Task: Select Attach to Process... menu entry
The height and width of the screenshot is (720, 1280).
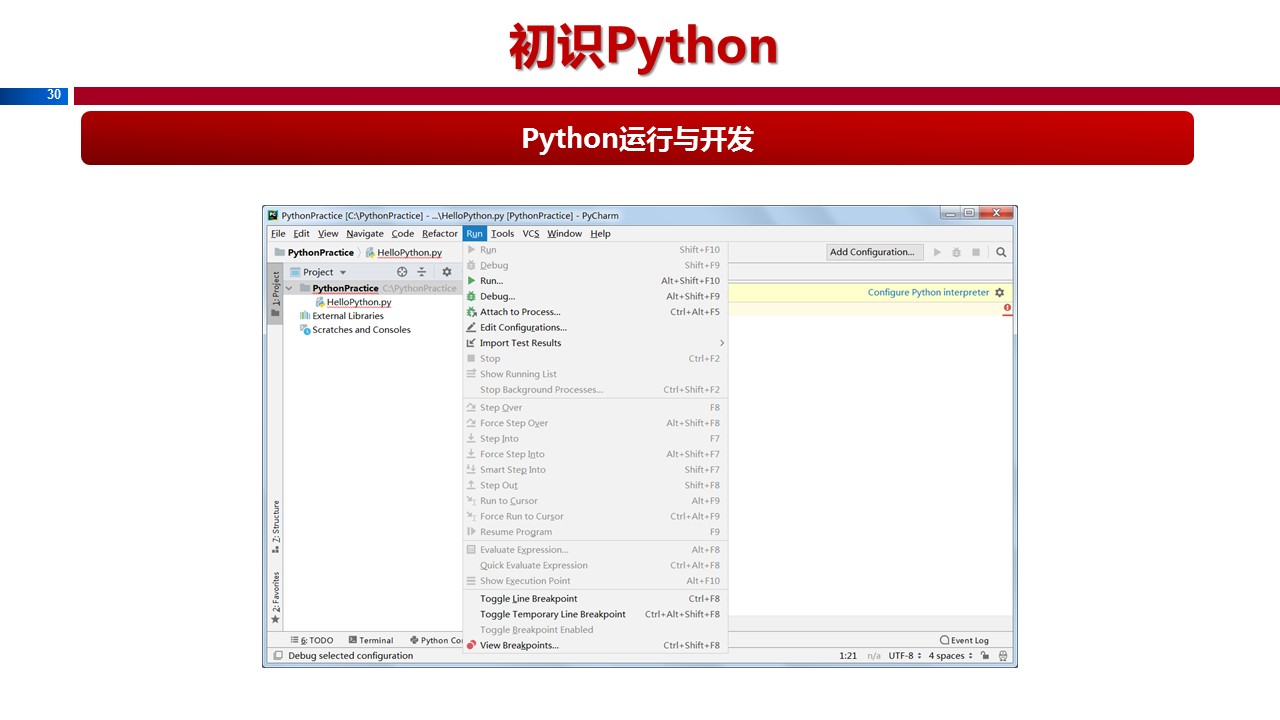Action: (x=595, y=312)
